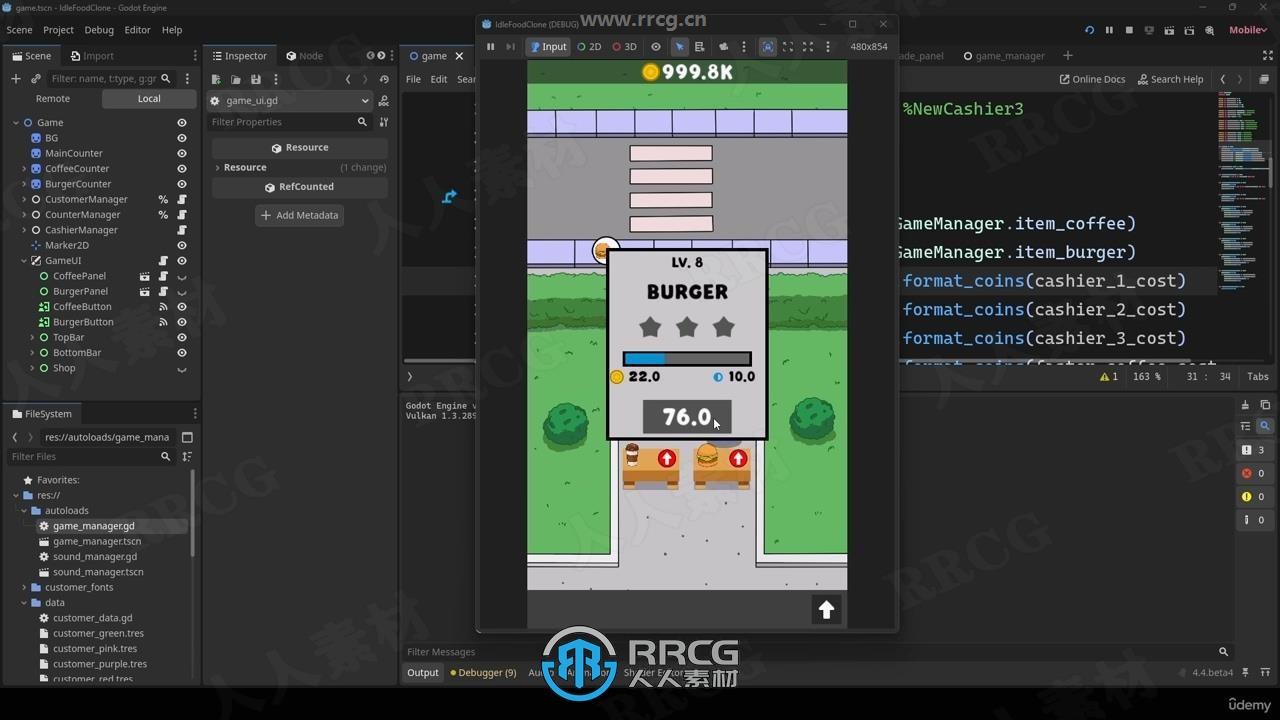Switch to the Import dock tab
Image resolution: width=1280 pixels, height=720 pixels.
(x=91, y=56)
